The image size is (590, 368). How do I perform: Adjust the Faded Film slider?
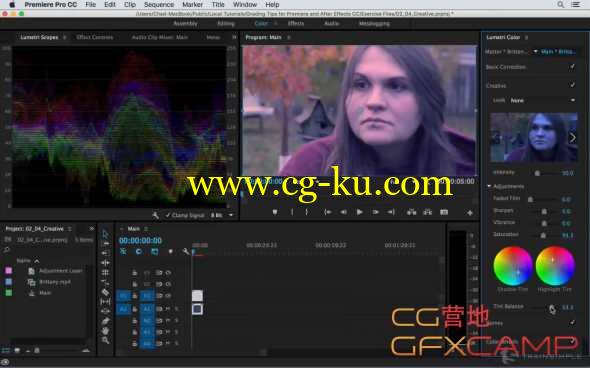tap(530, 199)
